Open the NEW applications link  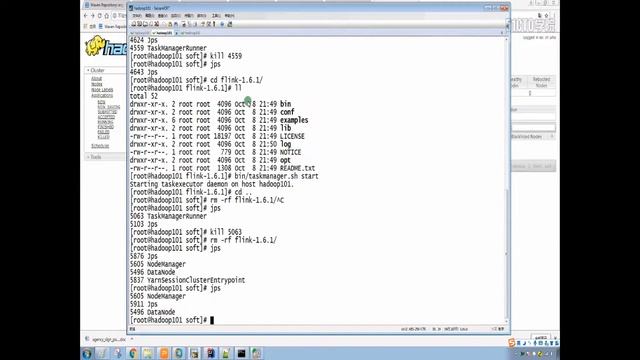pos(101,102)
